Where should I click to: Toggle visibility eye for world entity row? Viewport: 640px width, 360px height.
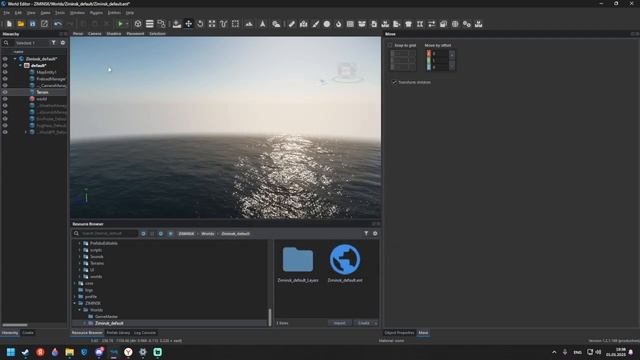[x=5, y=99]
